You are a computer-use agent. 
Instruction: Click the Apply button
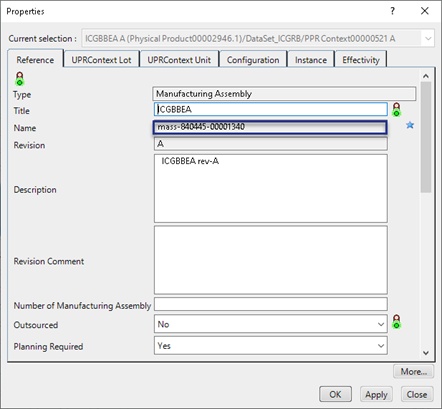click(376, 394)
